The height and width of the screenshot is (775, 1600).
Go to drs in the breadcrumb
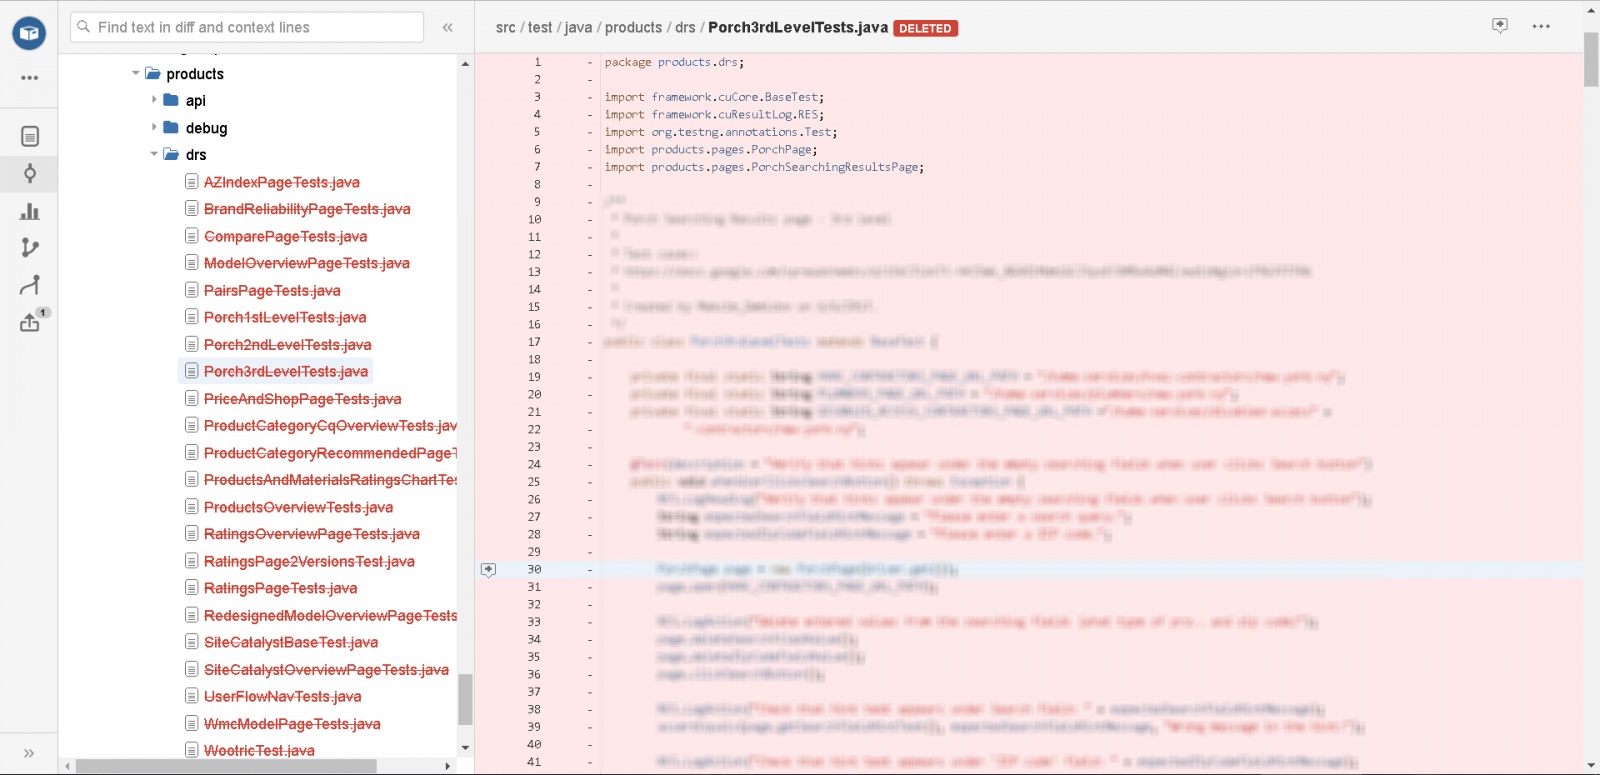pyautogui.click(x=685, y=28)
